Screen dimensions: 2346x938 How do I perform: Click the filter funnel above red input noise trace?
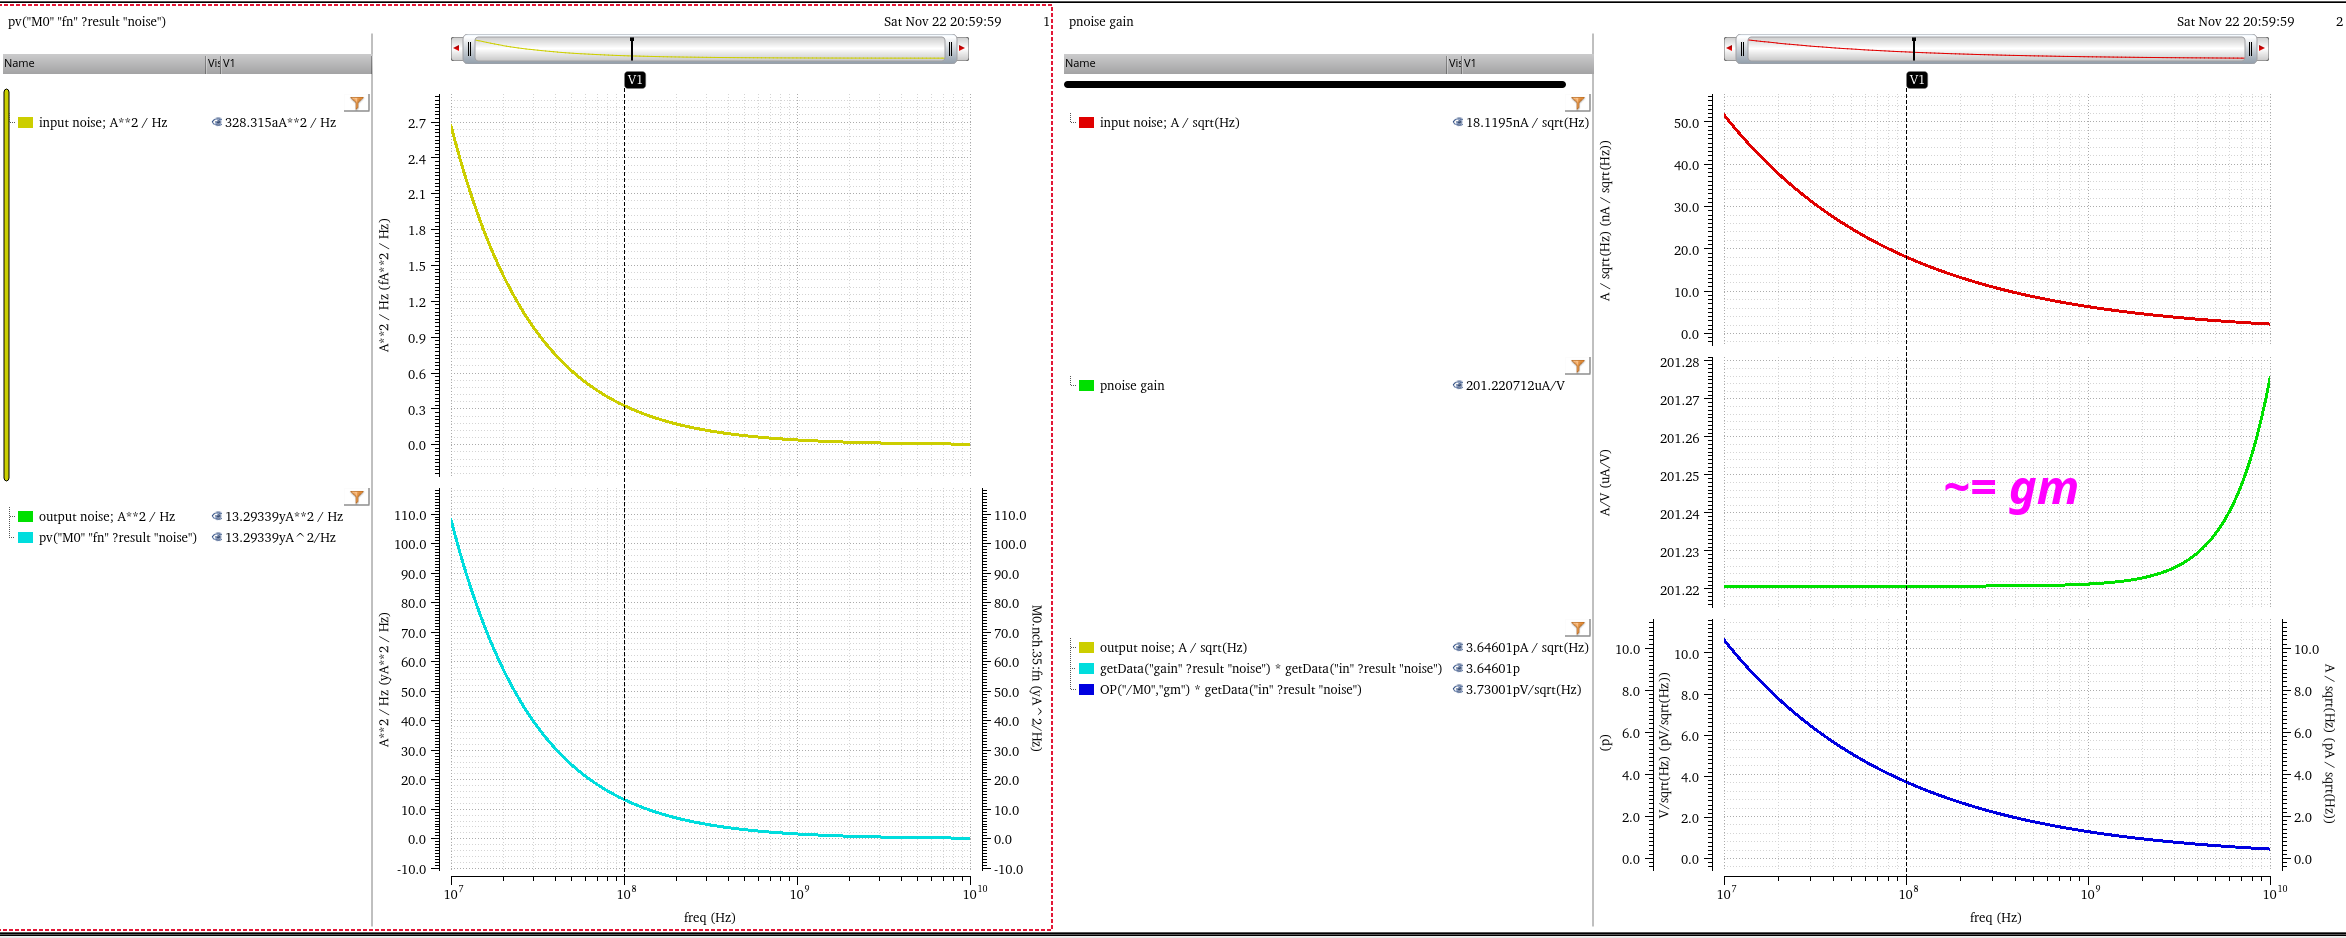pos(1577,103)
